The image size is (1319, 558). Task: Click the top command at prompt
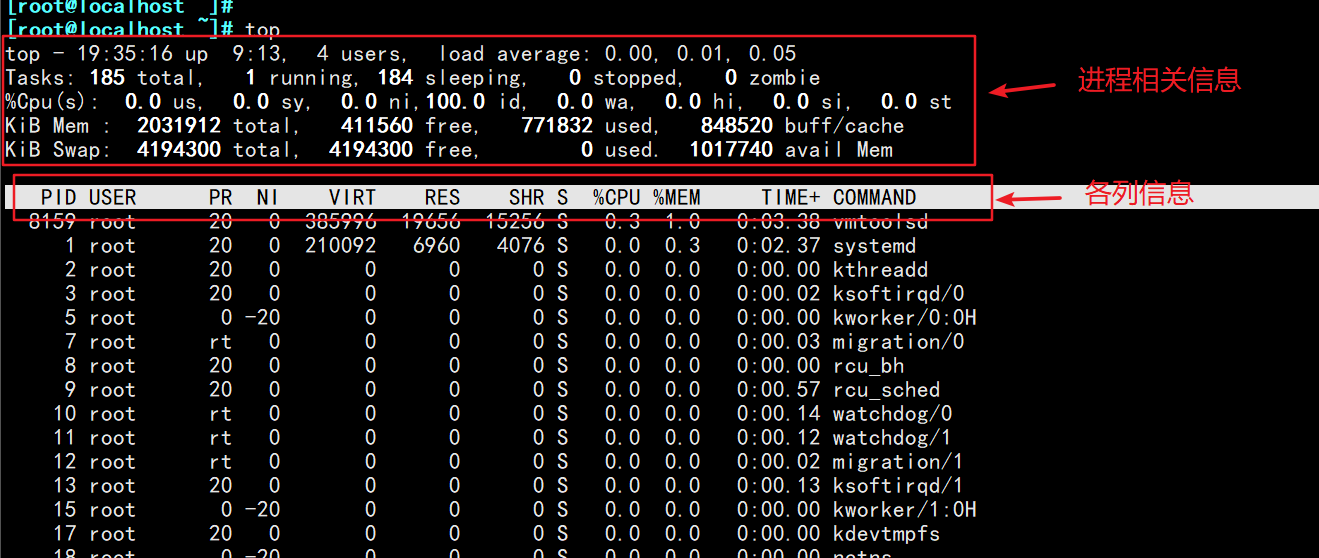262,30
